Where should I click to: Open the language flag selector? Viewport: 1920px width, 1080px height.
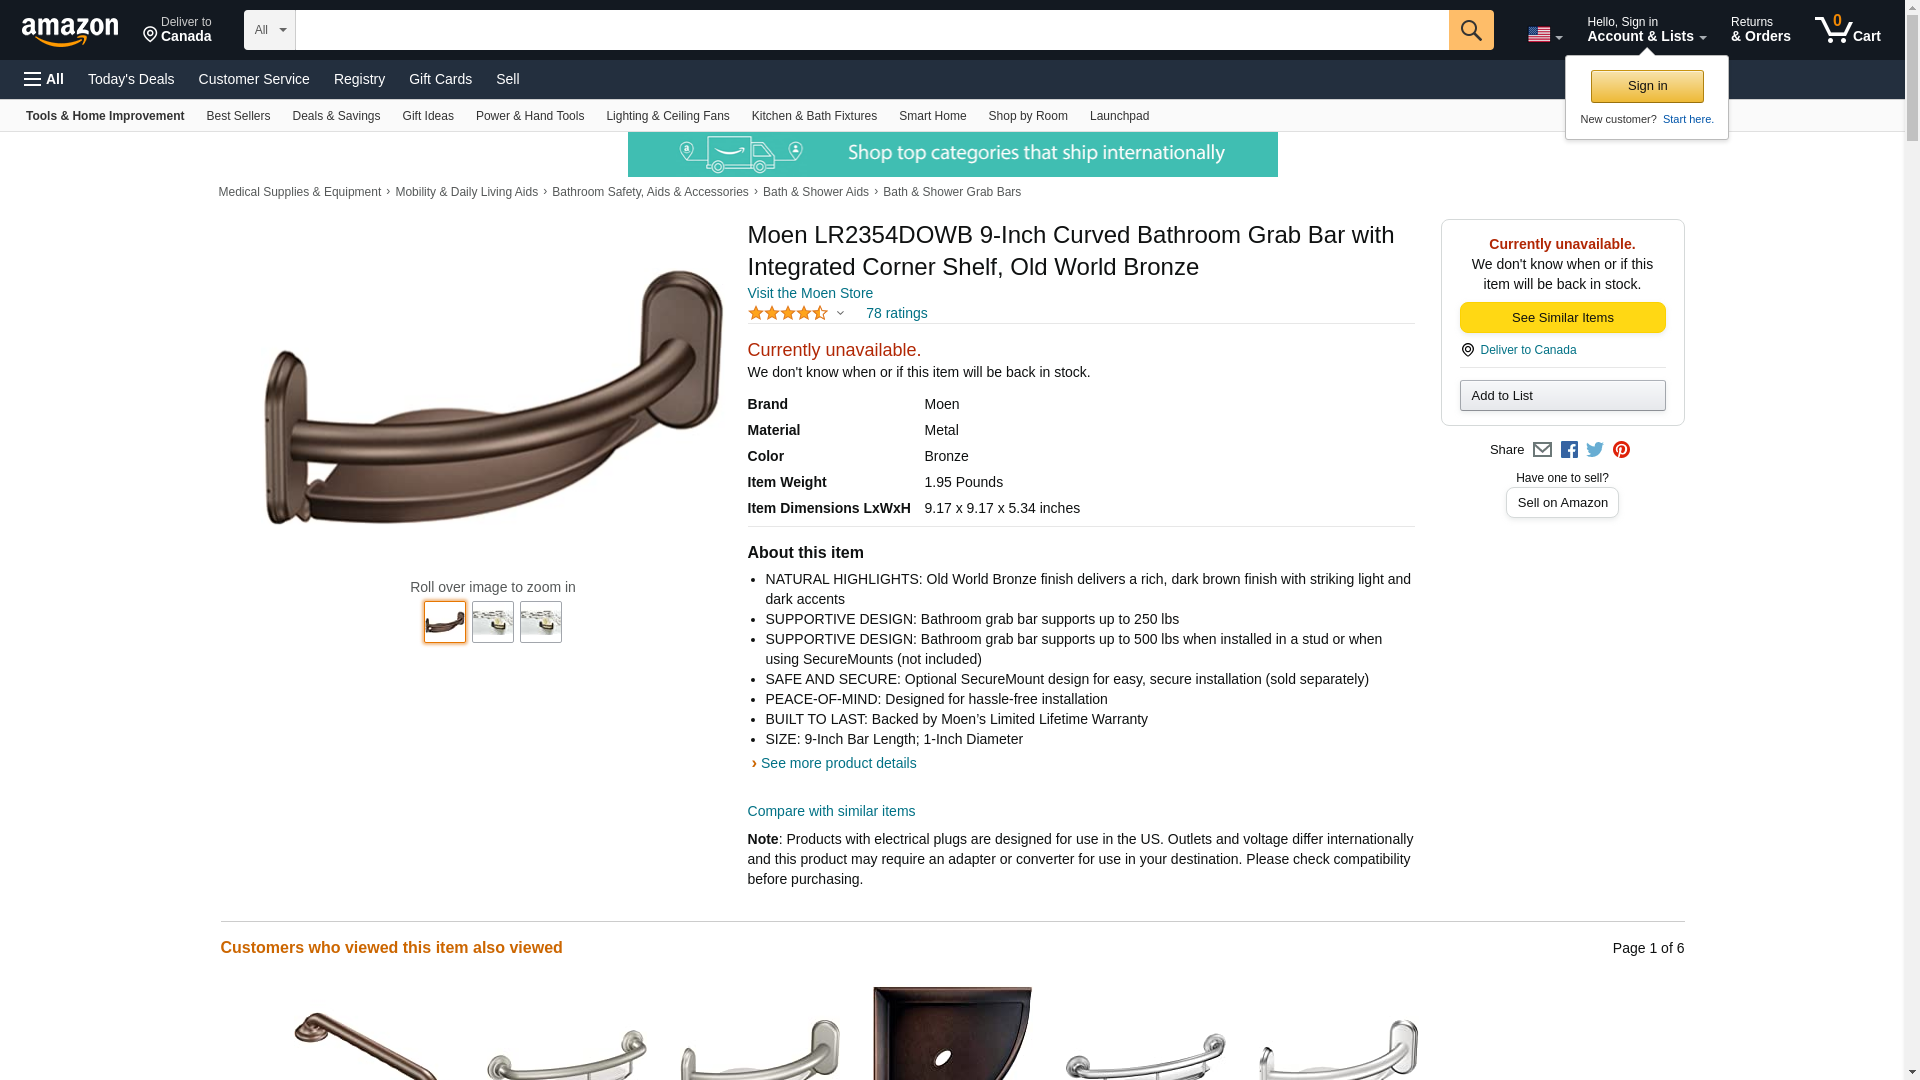pyautogui.click(x=1544, y=34)
